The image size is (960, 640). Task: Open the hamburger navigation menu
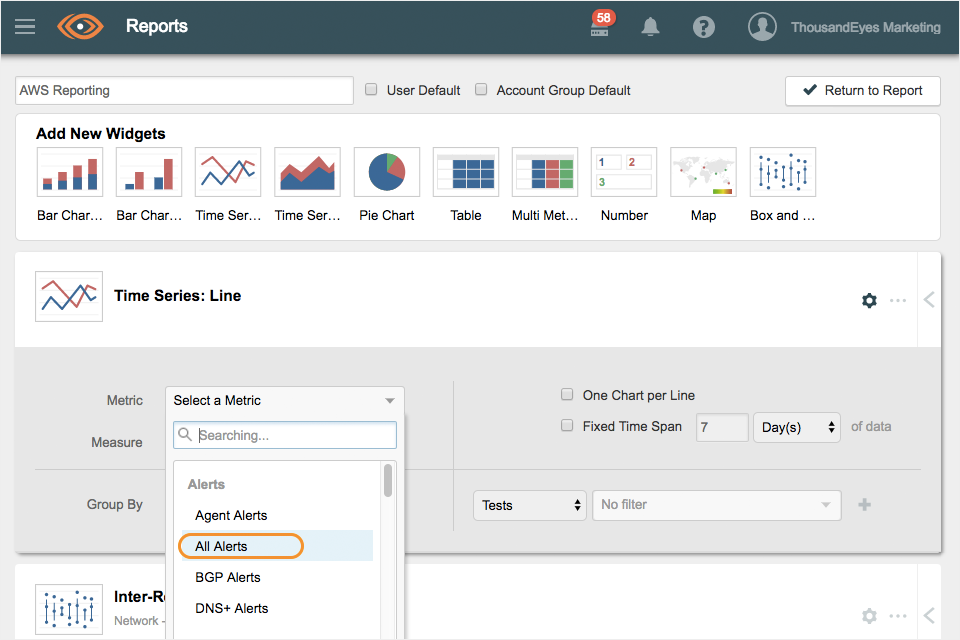(25, 27)
